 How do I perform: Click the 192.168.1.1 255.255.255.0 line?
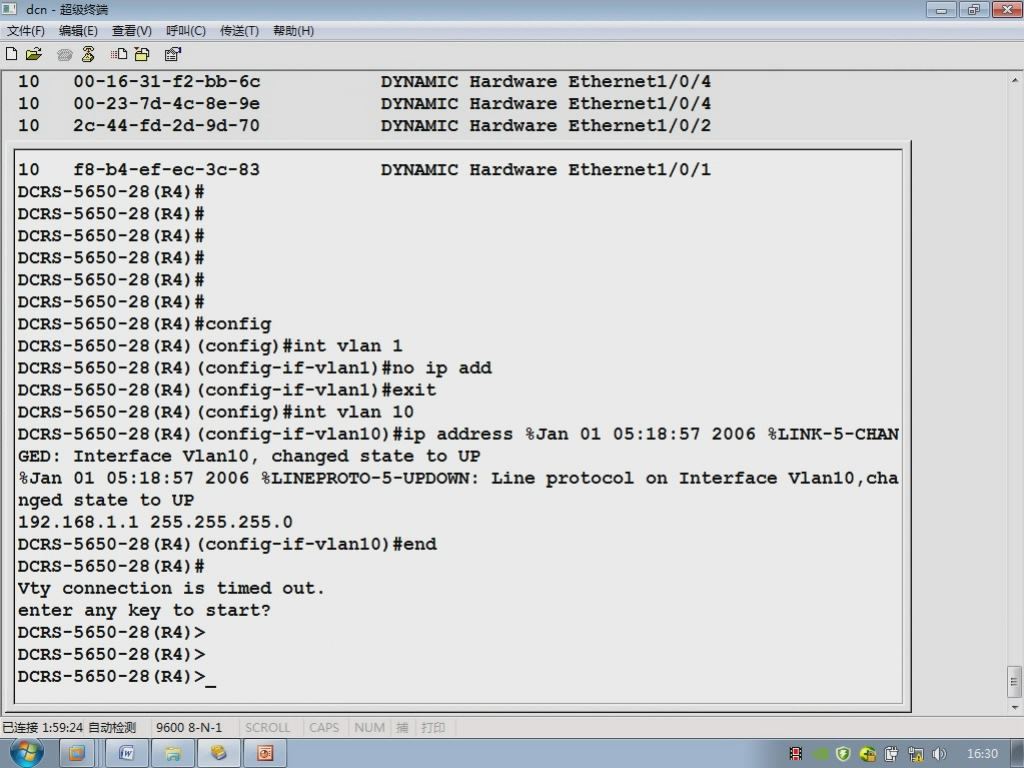(x=155, y=522)
